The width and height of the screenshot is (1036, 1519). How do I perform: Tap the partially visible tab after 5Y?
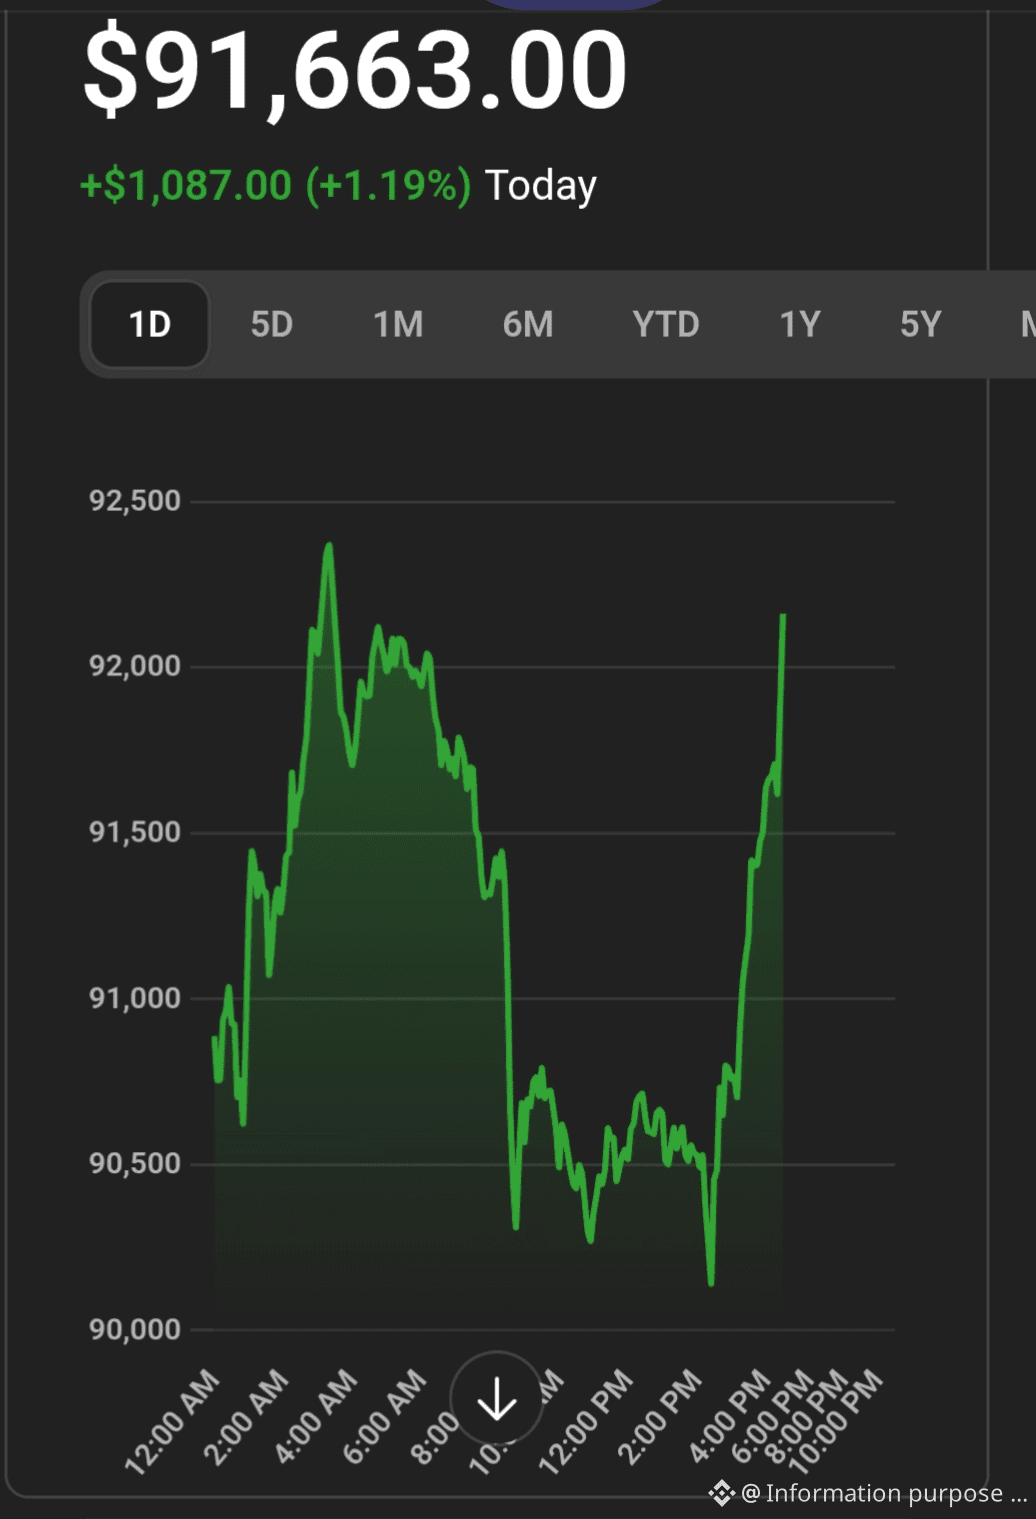coord(1027,325)
